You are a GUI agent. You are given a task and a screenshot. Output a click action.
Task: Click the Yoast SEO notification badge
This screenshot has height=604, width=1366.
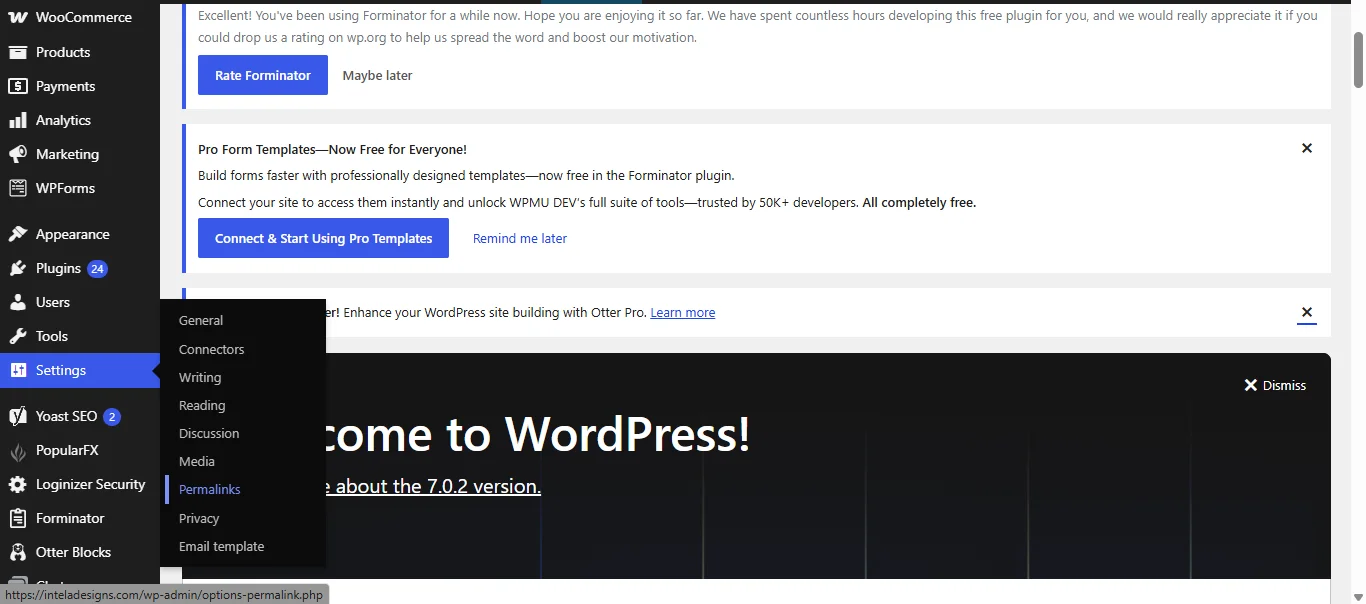(x=112, y=416)
